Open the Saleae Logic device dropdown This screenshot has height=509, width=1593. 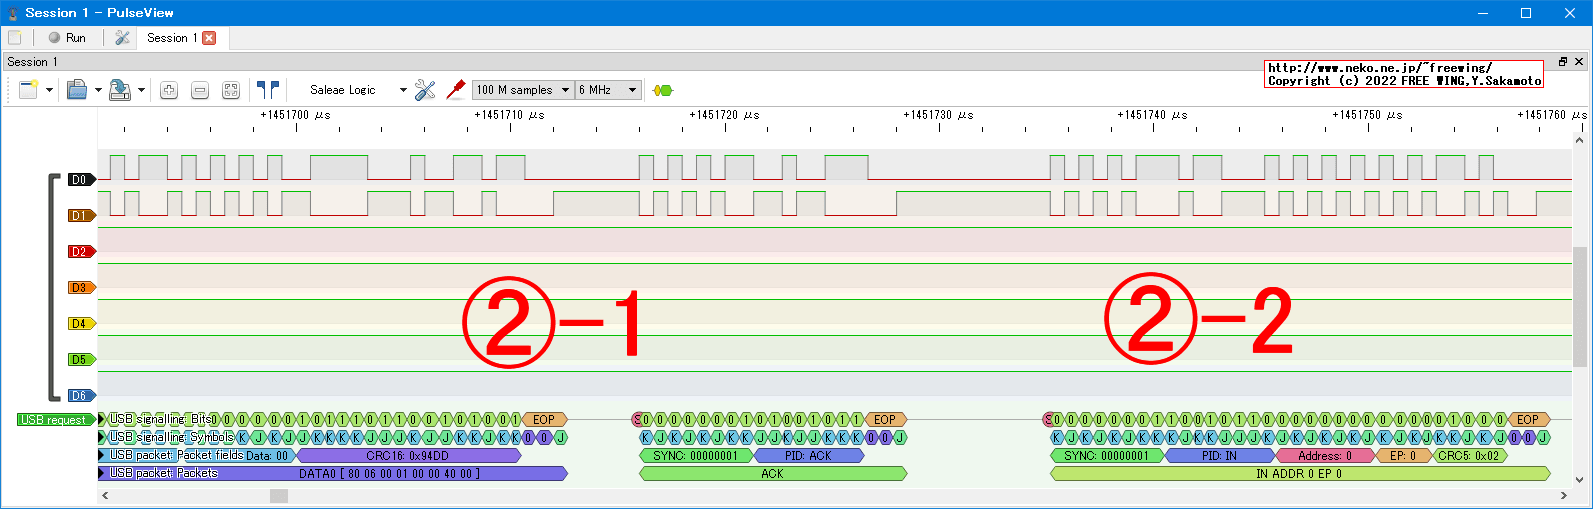[x=357, y=90]
